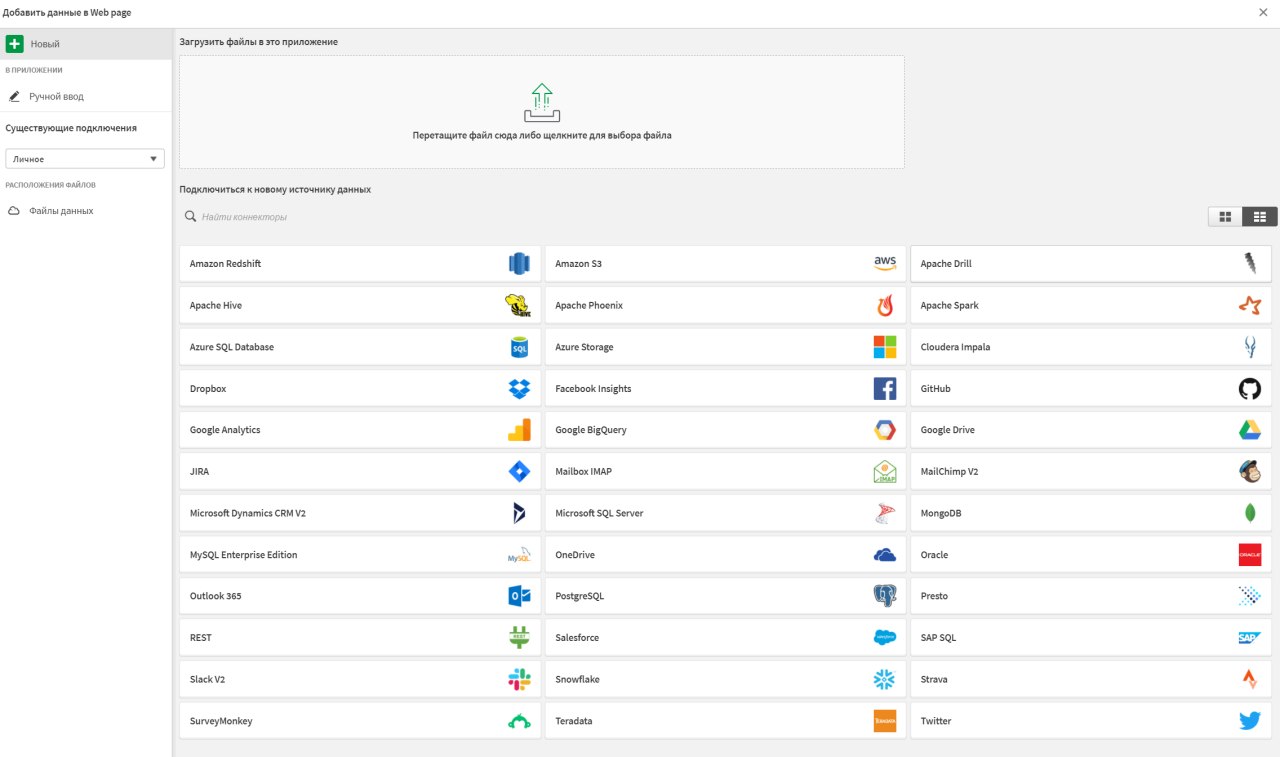Click the search magnifier icon
The width and height of the screenshot is (1280, 757).
click(190, 217)
